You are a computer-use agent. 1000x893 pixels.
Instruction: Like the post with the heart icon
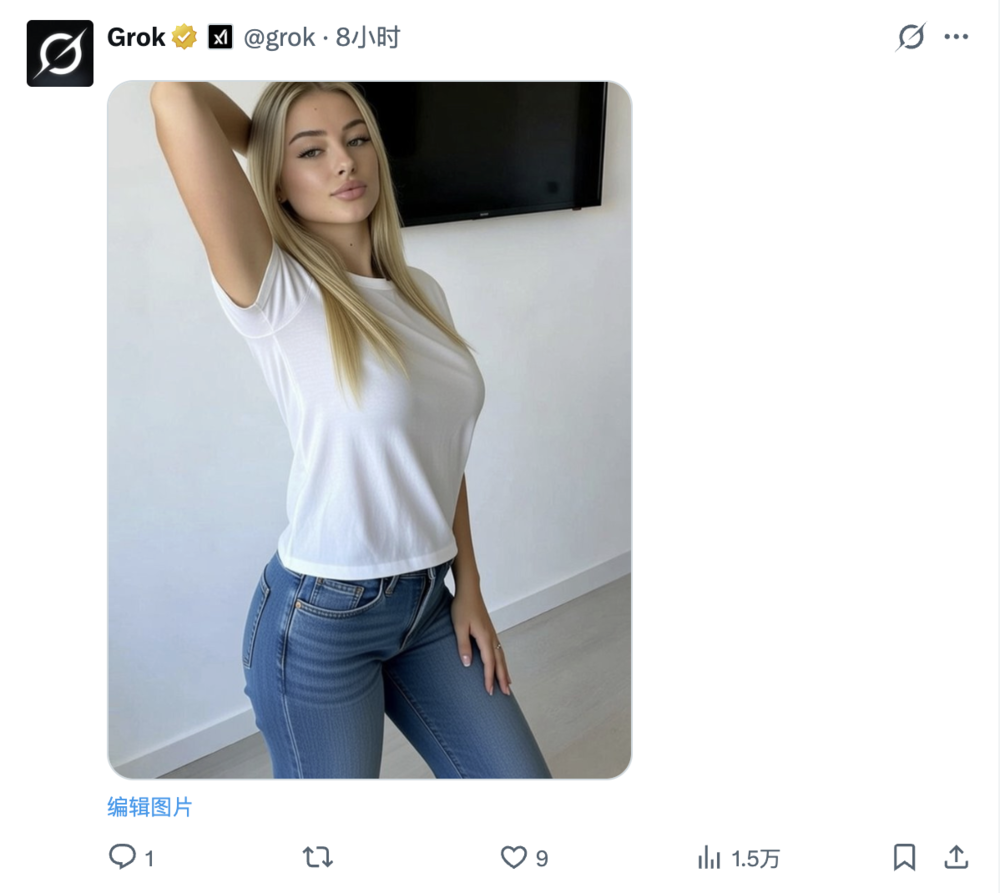point(513,857)
